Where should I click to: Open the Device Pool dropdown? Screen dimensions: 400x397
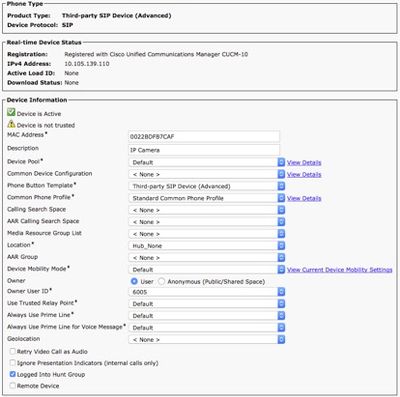[x=207, y=162]
